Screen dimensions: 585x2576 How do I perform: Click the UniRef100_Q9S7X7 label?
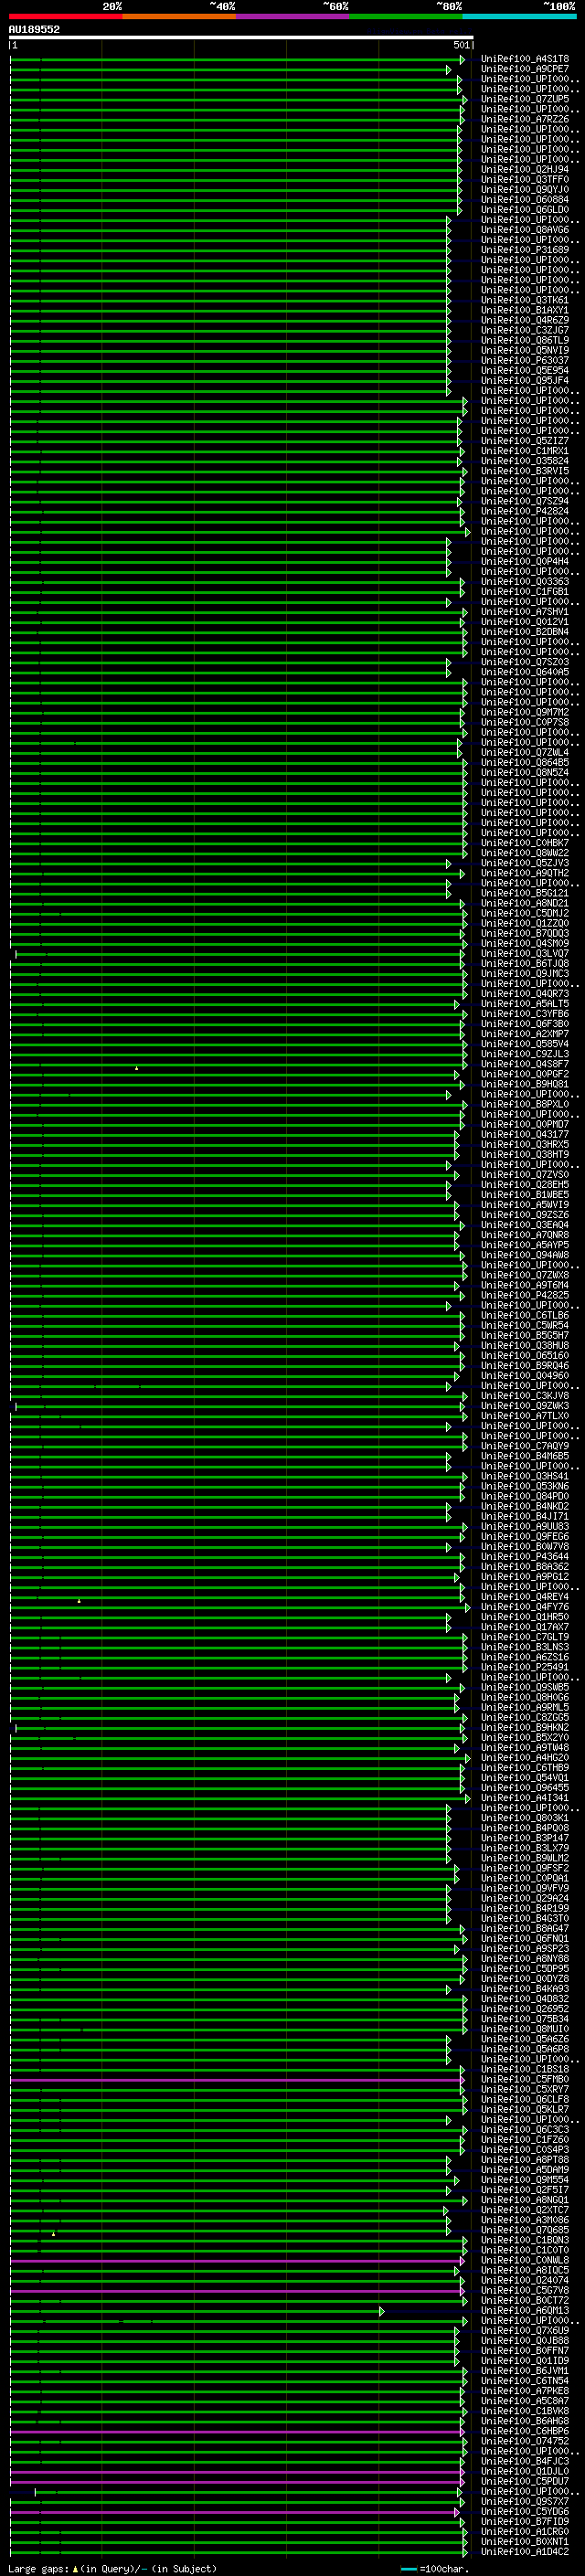524,2501
